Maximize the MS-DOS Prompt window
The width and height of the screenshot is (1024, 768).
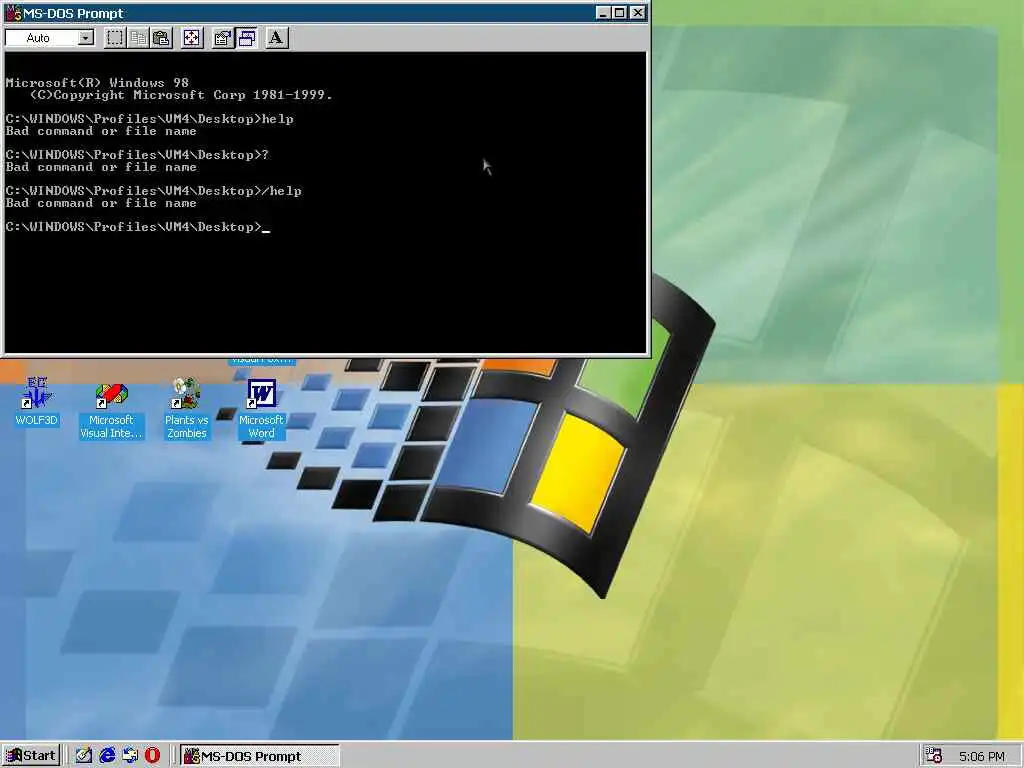pyautogui.click(x=620, y=12)
